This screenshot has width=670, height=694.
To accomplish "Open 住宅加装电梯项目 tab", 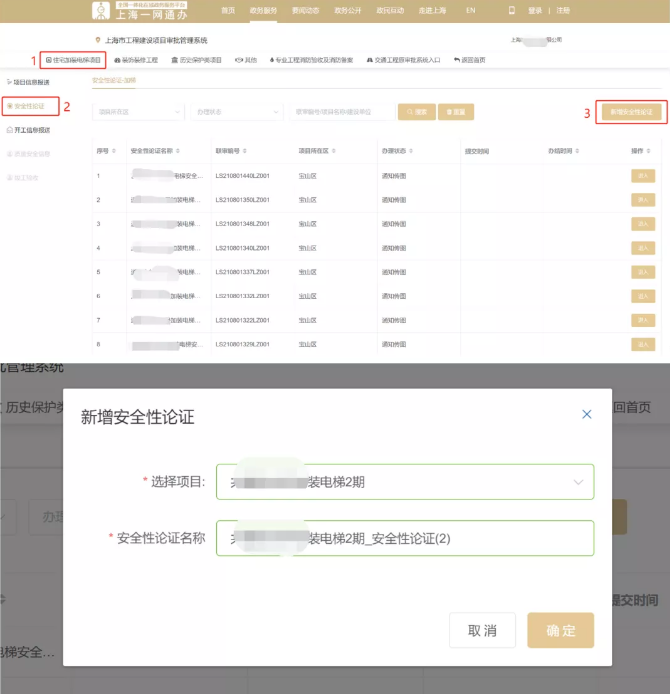I will click(73, 60).
